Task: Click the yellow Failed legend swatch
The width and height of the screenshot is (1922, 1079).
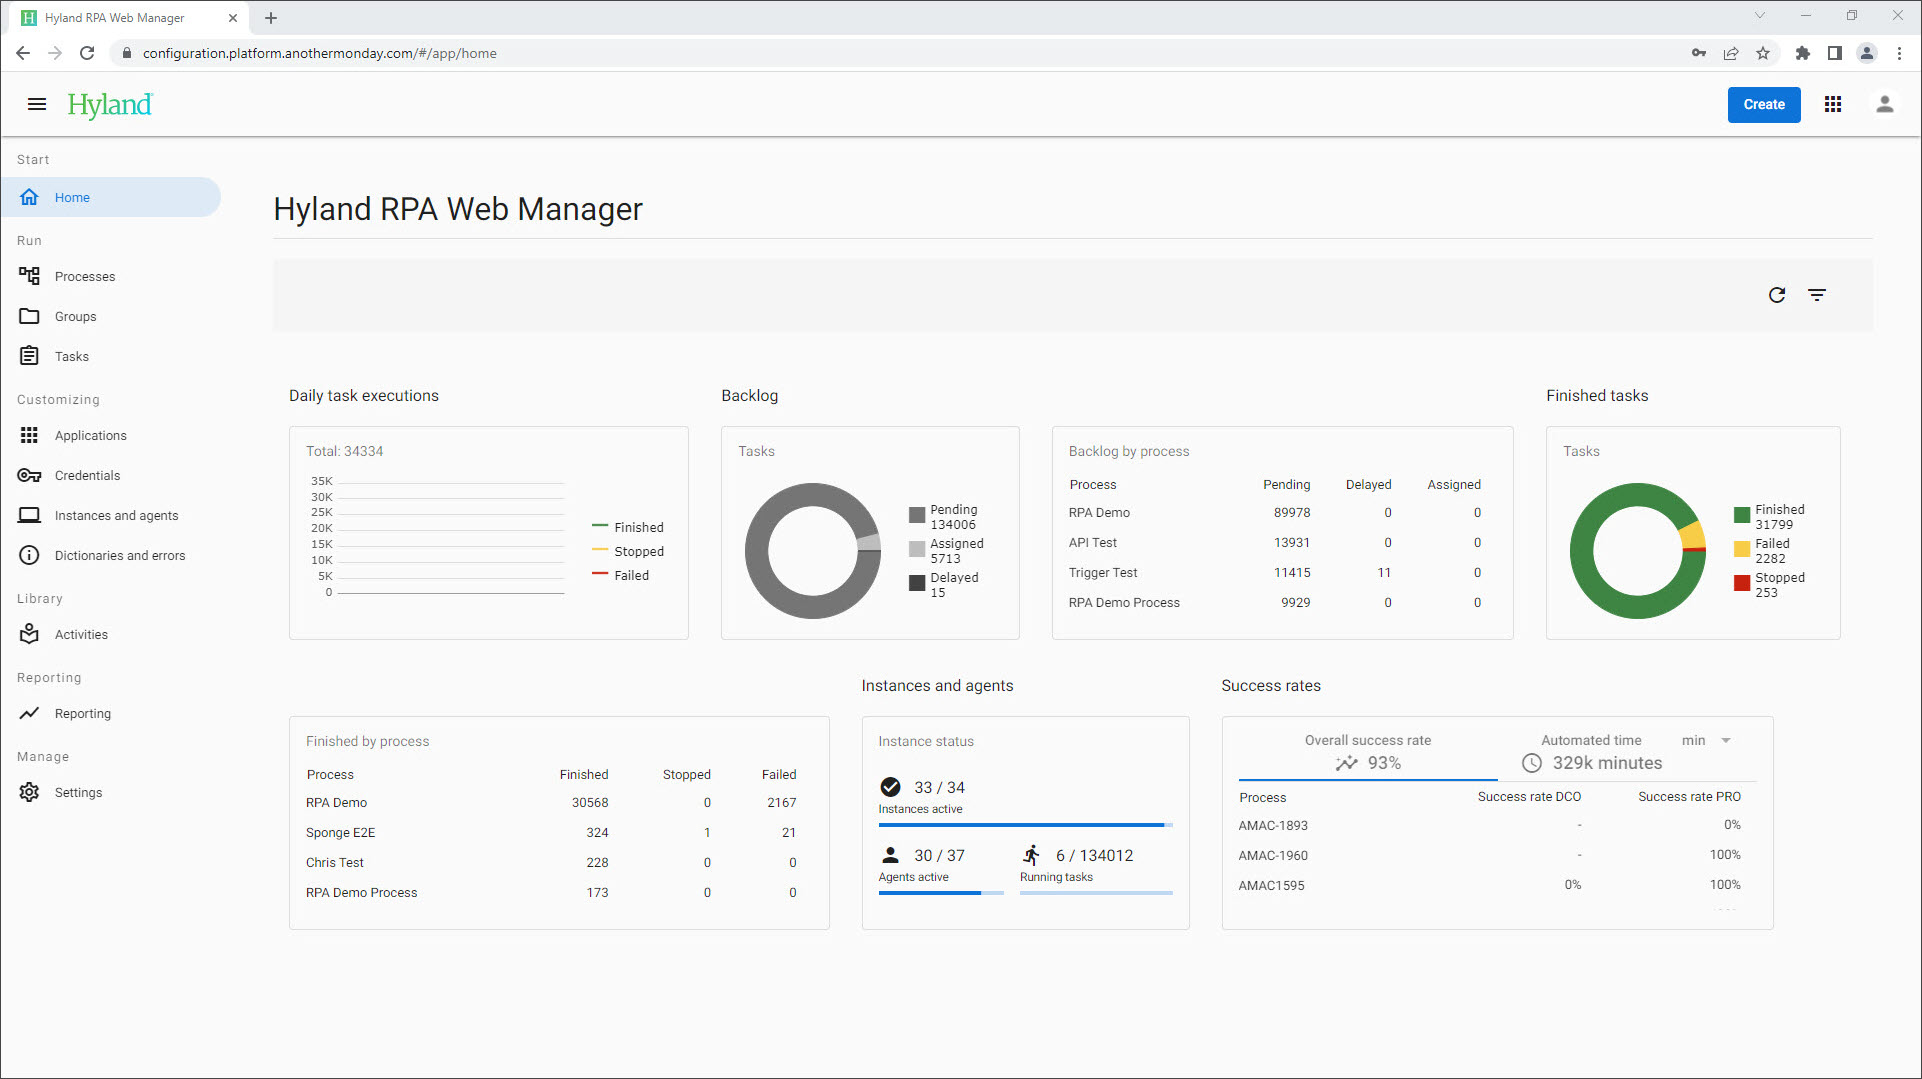Action: point(1741,550)
